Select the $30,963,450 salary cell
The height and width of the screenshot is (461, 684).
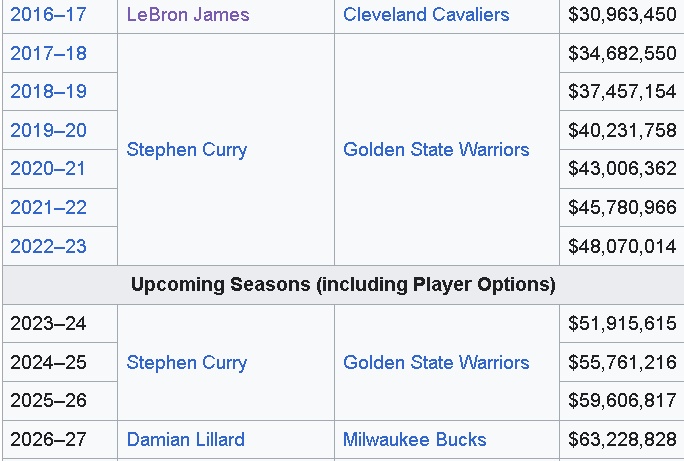tap(622, 14)
